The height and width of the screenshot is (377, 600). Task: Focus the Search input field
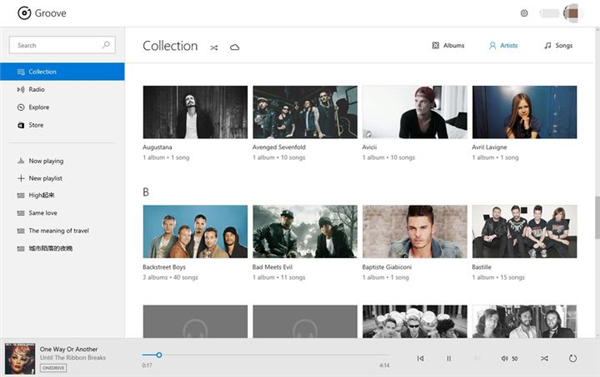point(62,45)
